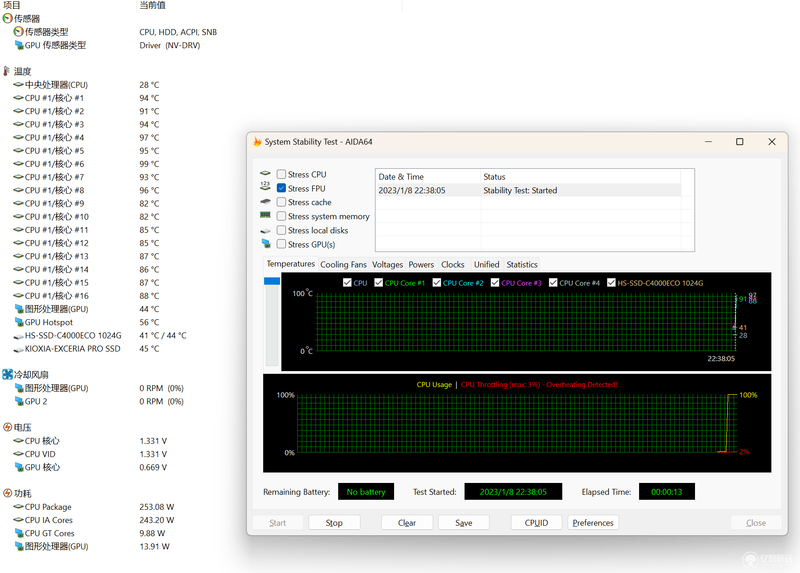Toggle the CPU Core #3 graph checkbox
Screen dimensions: 800x573
(495, 283)
